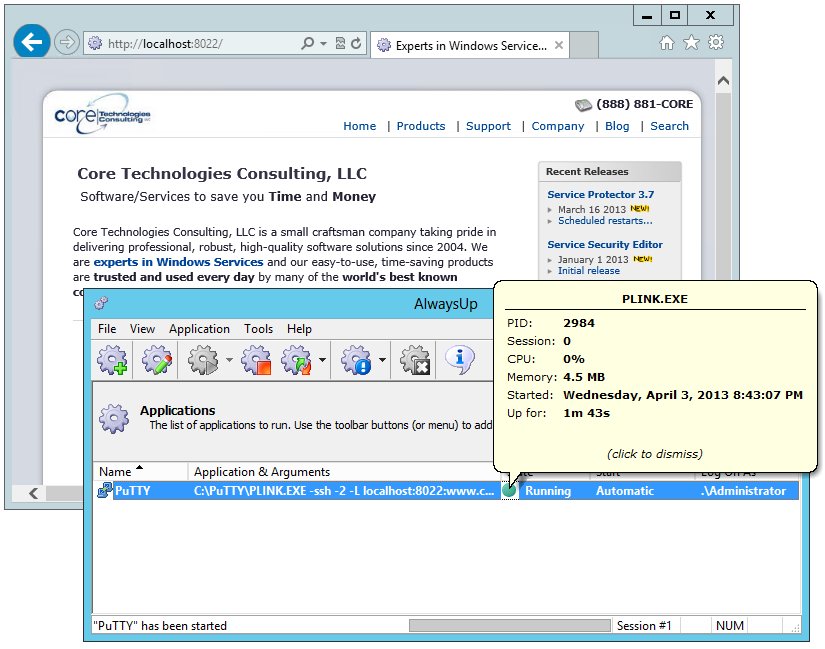825x649 pixels.
Task: Click the experts in Windows Services link
Action: [178, 262]
